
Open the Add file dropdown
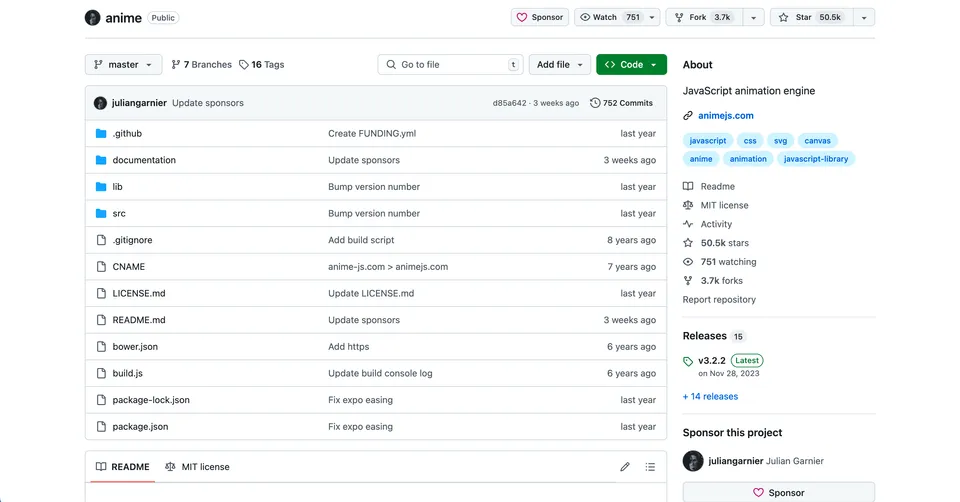pos(560,65)
